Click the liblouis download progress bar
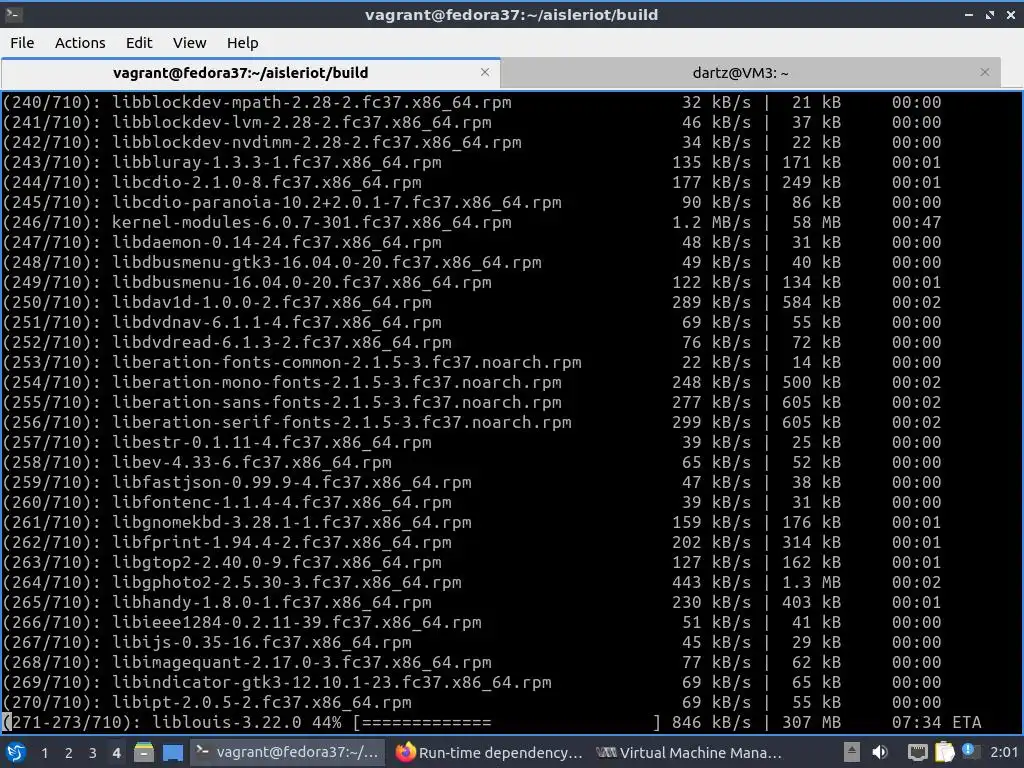 tap(507, 722)
